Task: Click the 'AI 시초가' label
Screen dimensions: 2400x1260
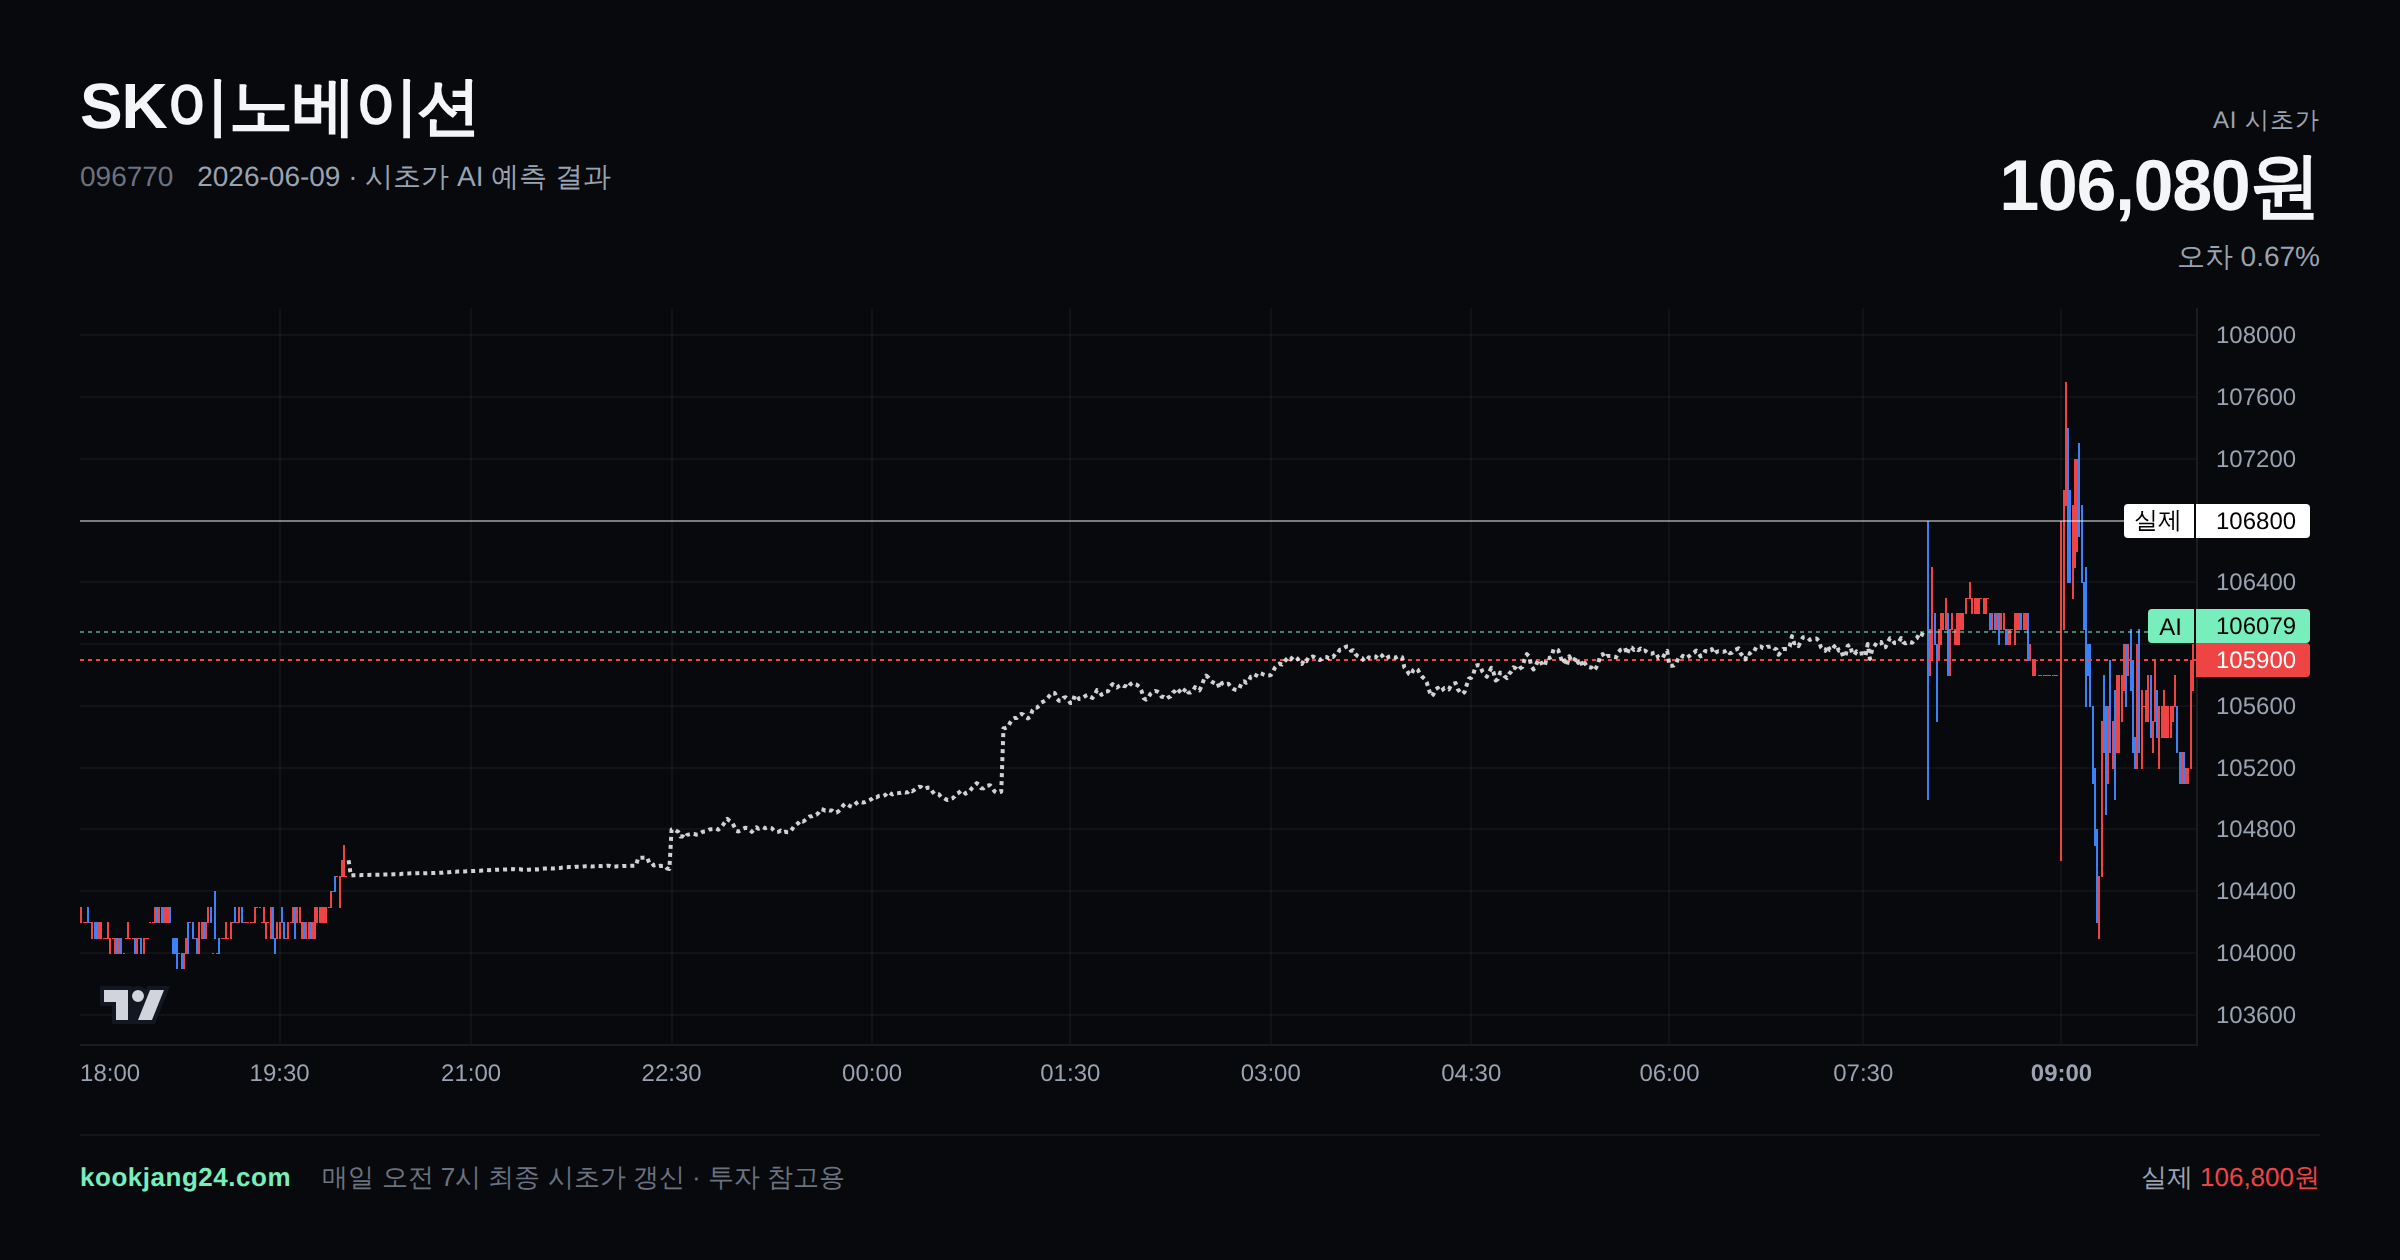Action: click(x=2265, y=120)
